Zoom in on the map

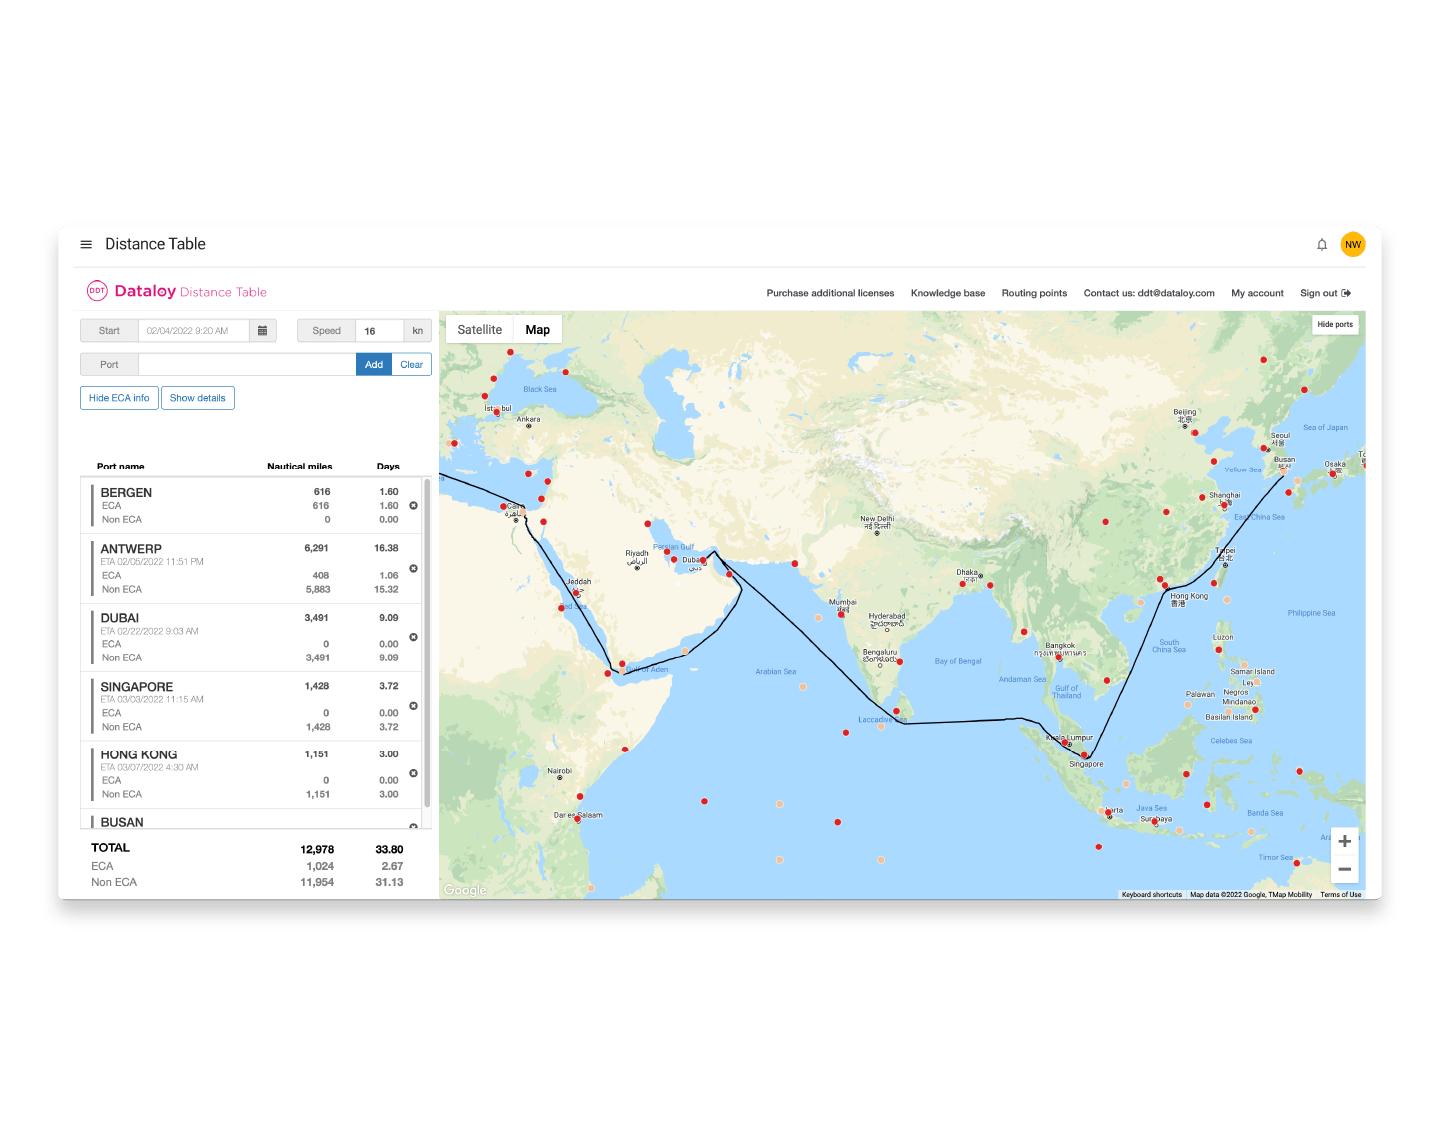click(1345, 841)
